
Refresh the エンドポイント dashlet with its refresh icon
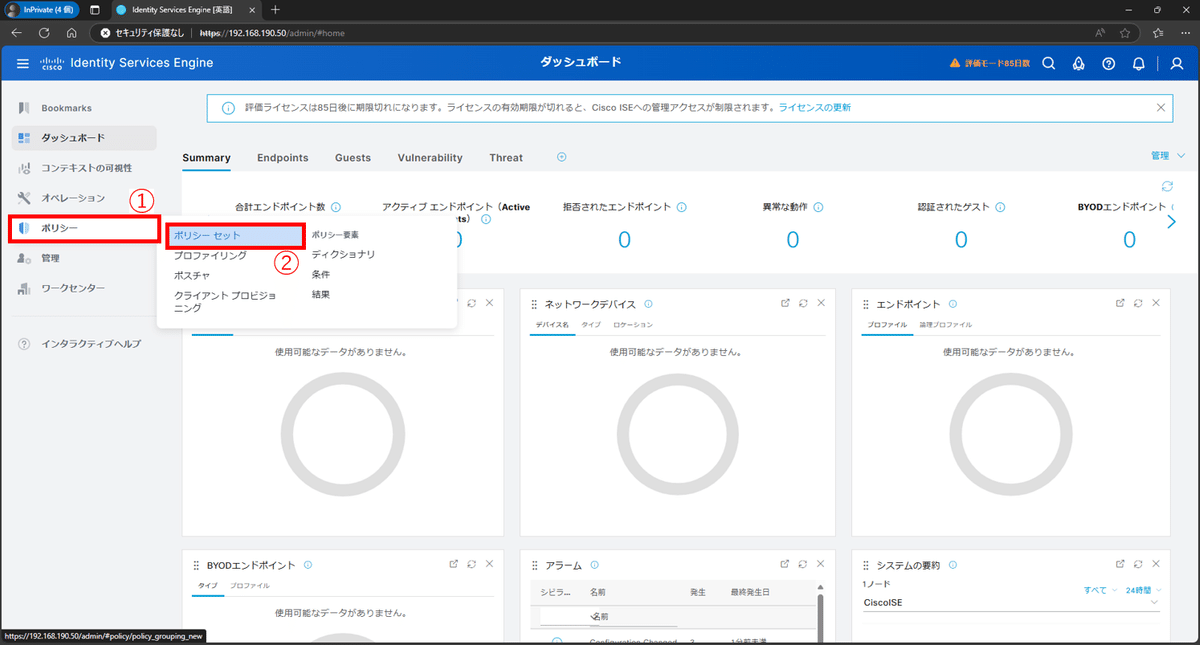(1138, 301)
